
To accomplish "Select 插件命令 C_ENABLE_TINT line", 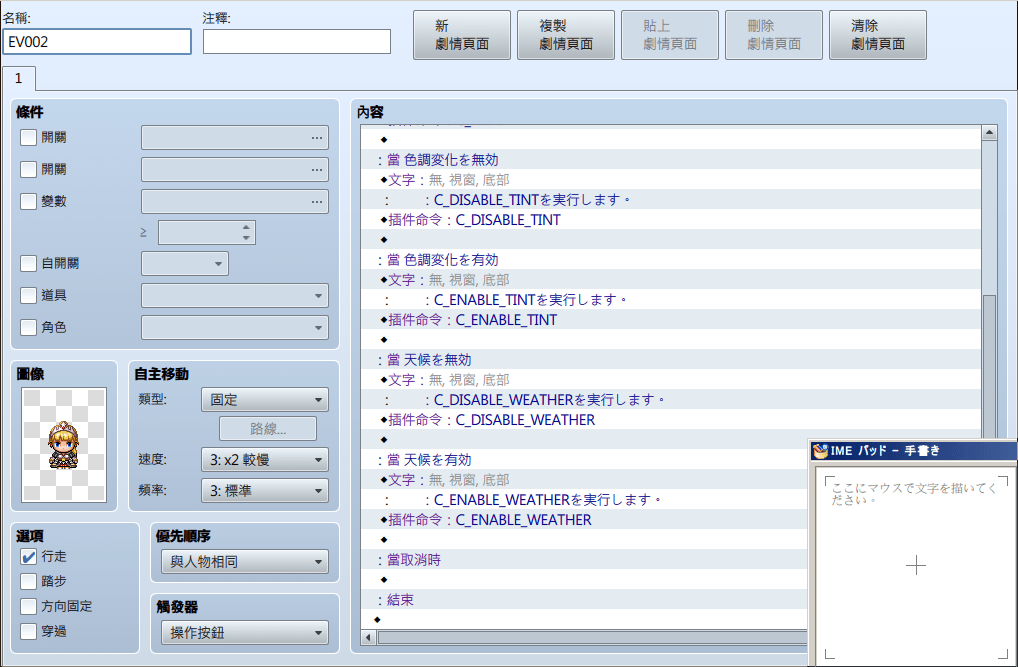I will pos(671,320).
